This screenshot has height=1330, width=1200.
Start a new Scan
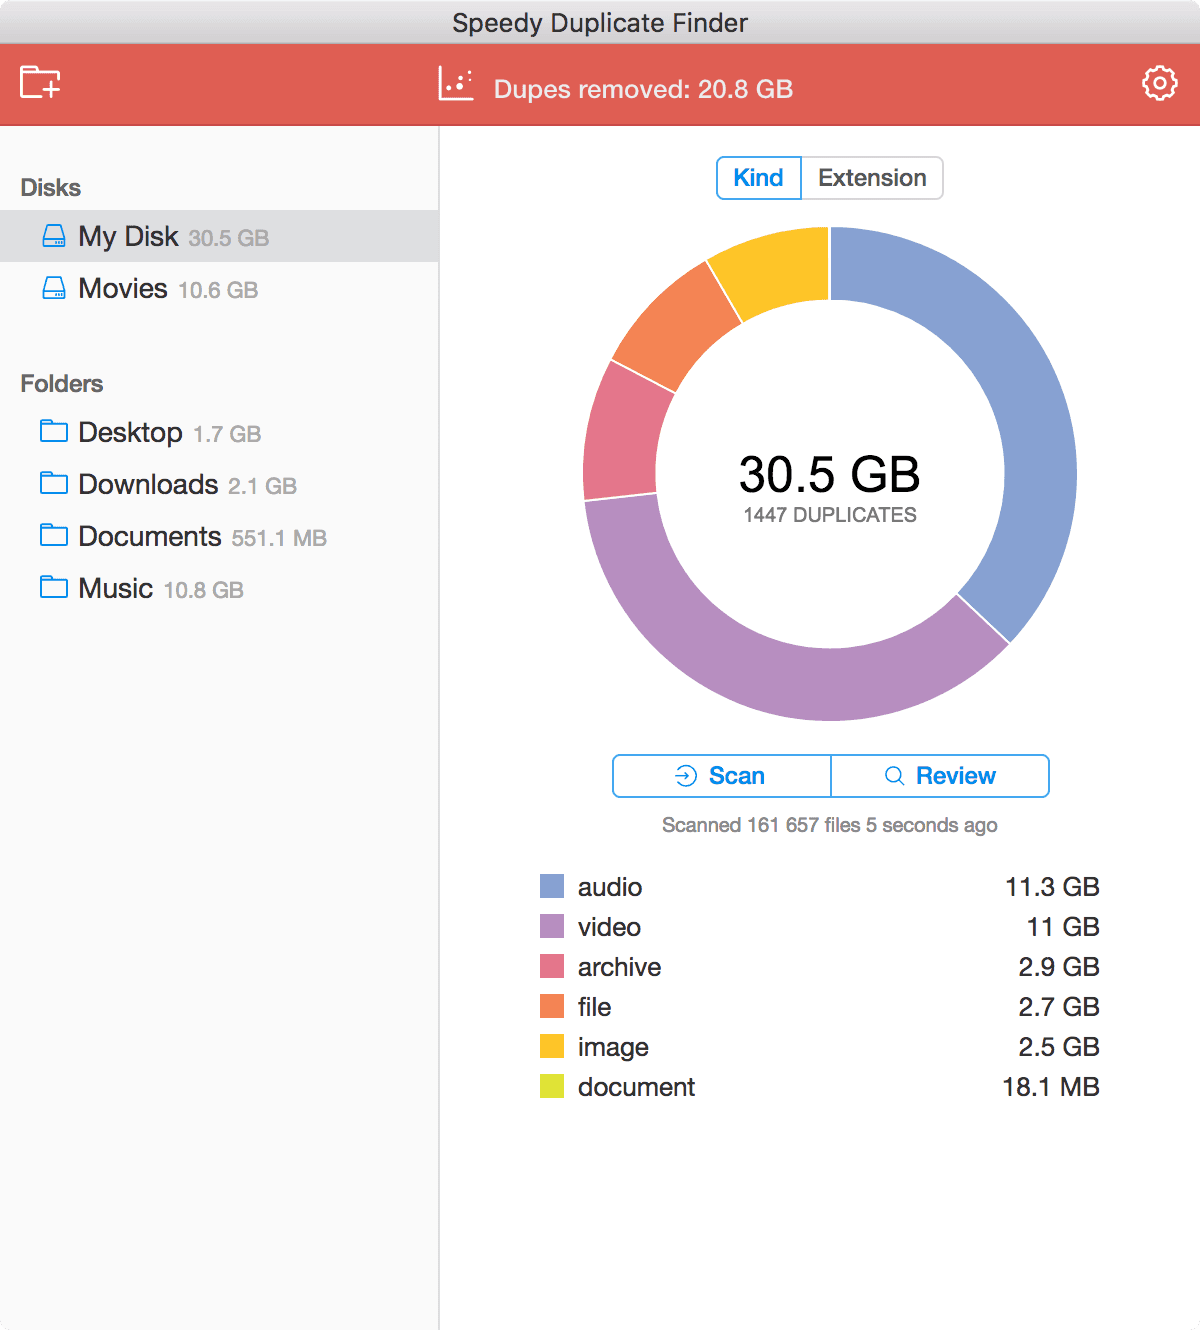coord(721,775)
